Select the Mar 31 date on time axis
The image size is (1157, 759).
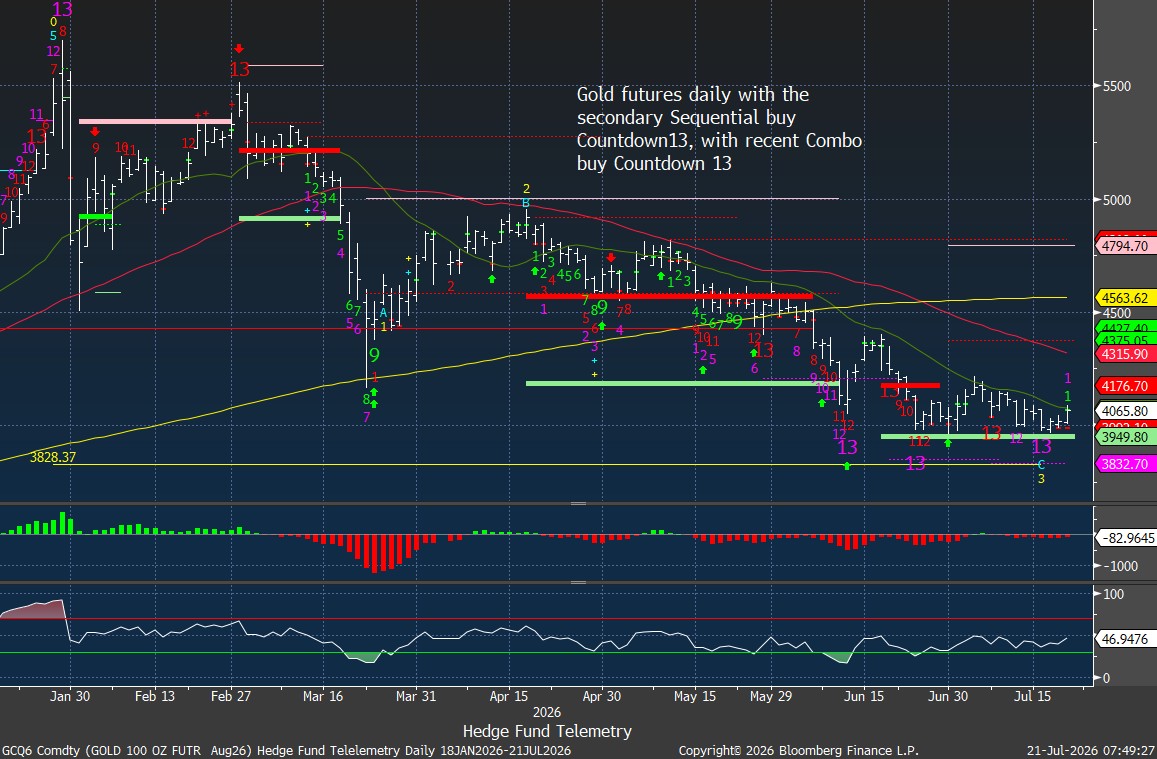coord(416,696)
